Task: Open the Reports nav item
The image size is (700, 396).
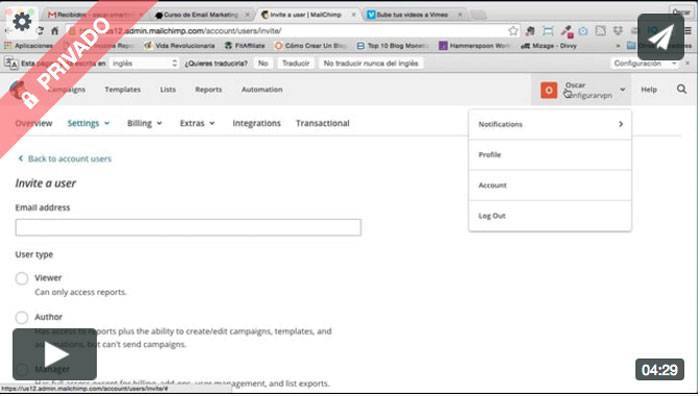Action: click(208, 90)
